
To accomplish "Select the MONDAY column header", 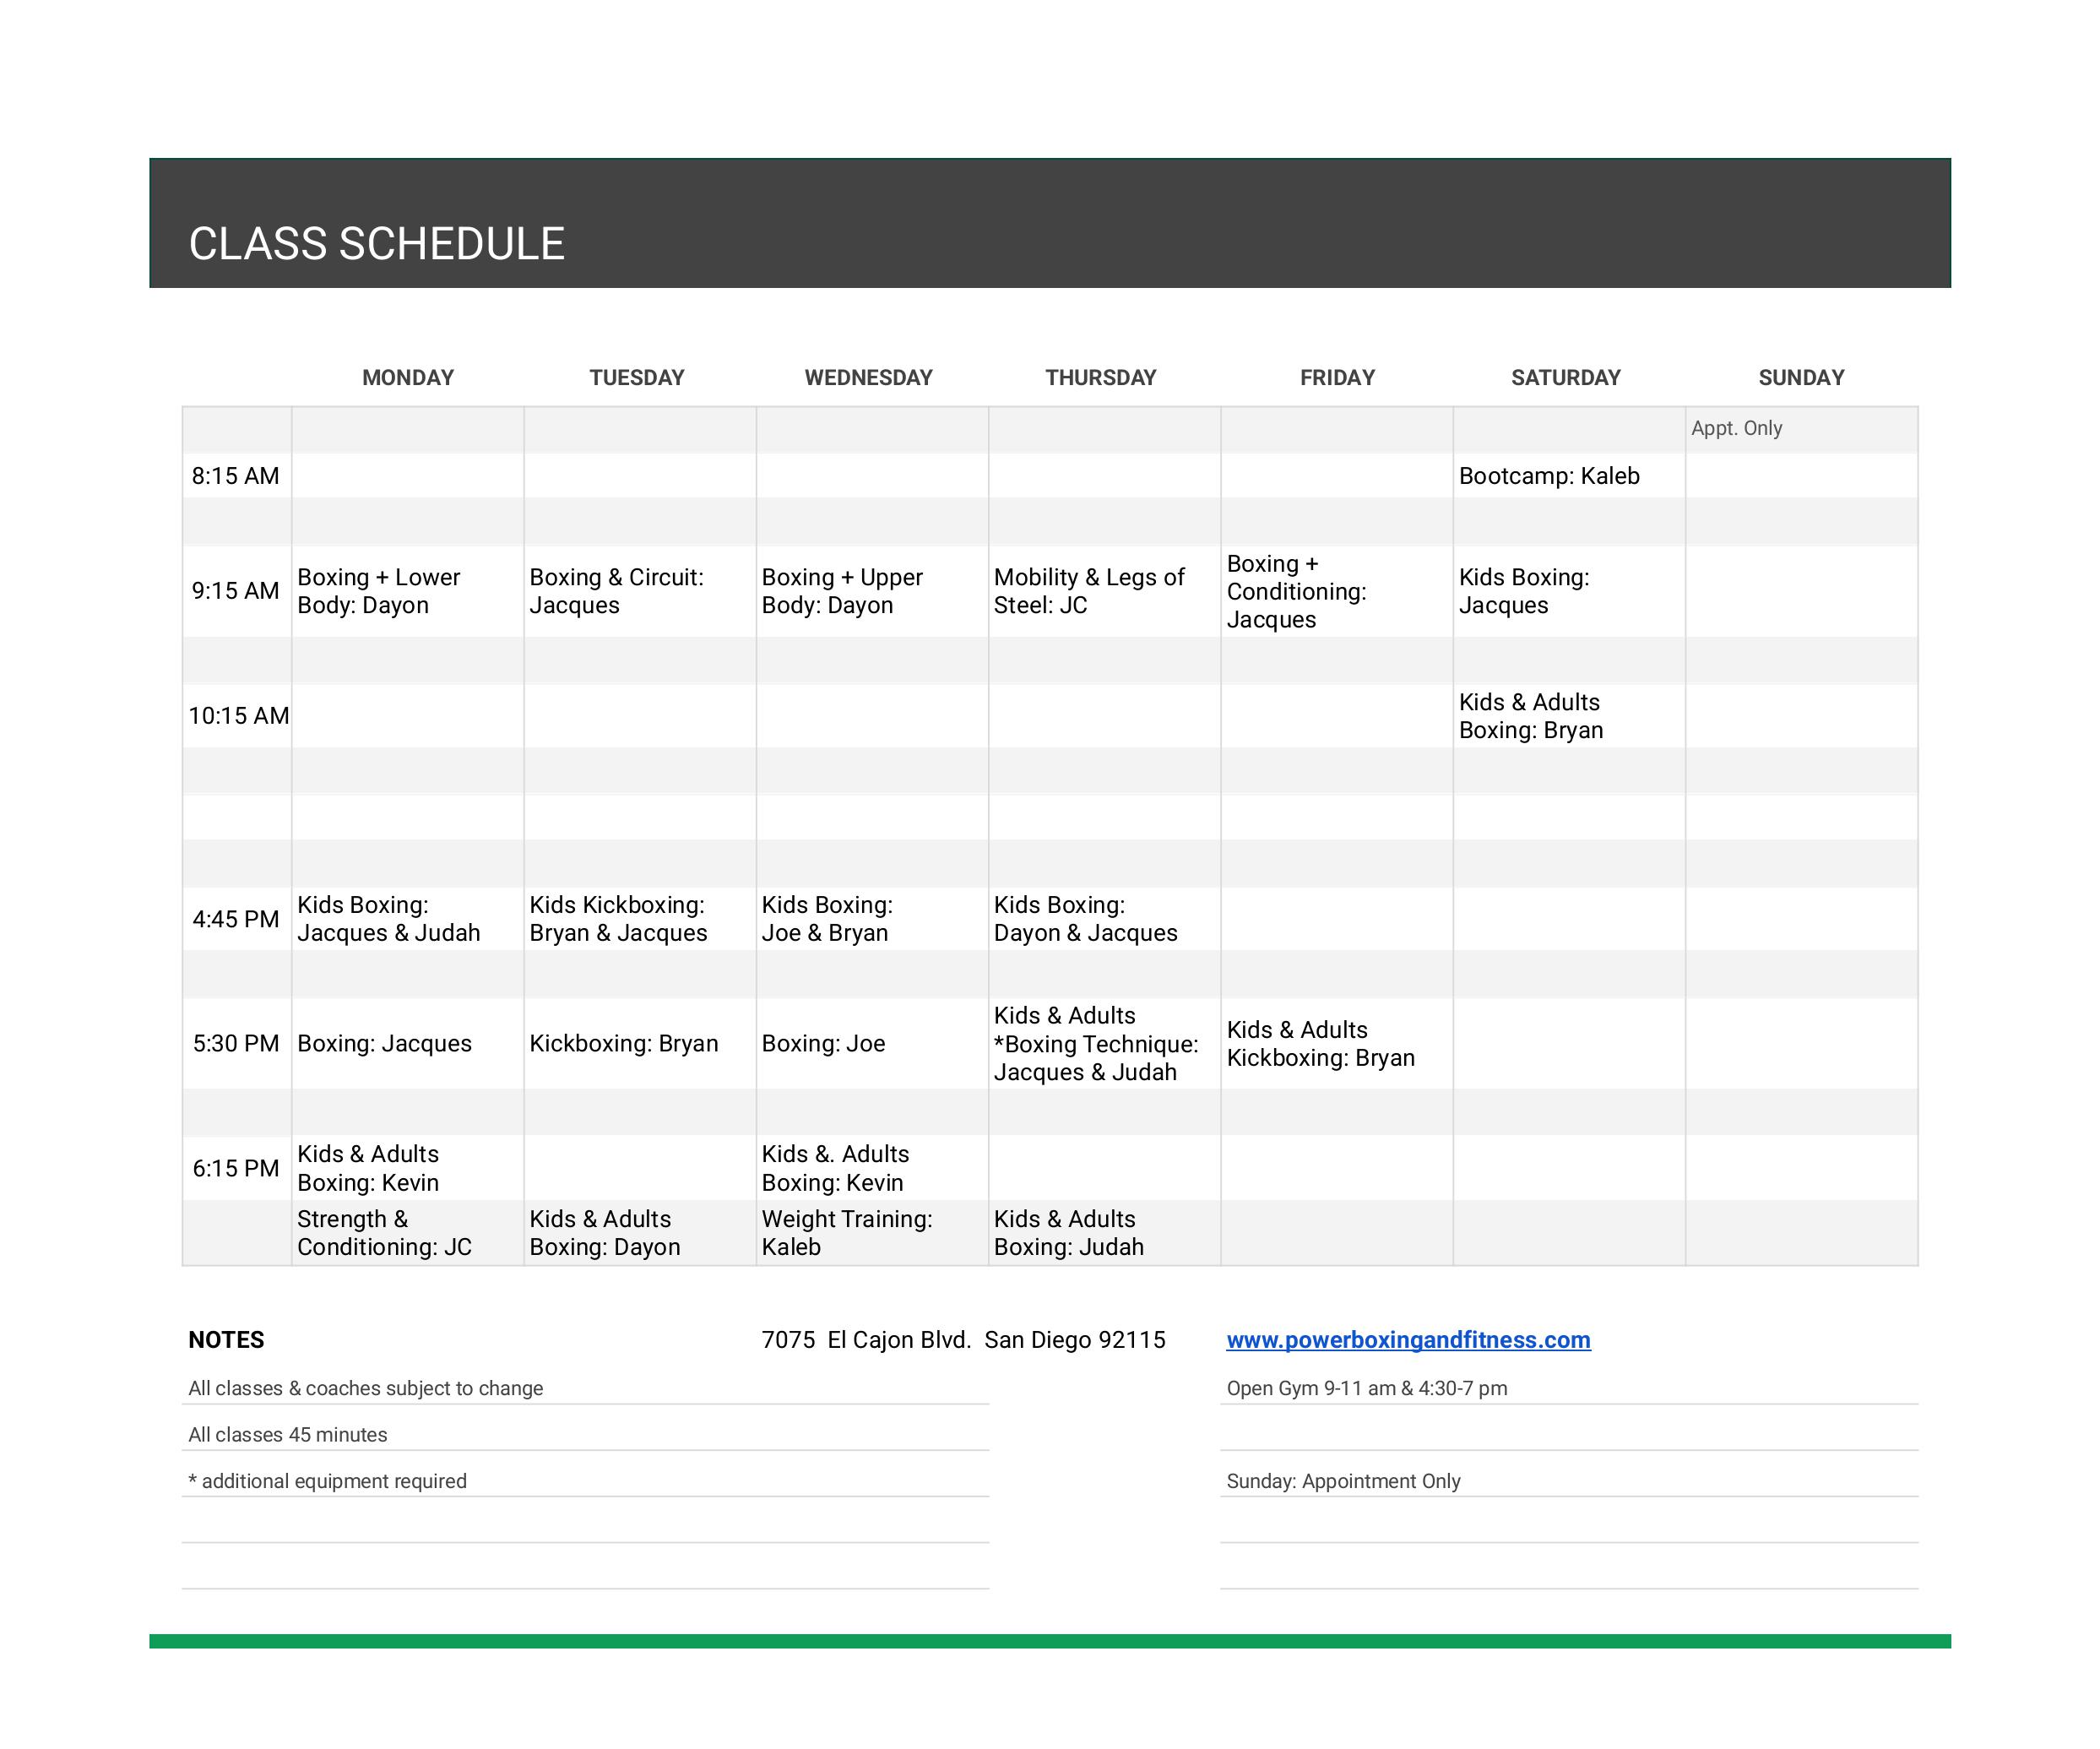I will pos(407,378).
